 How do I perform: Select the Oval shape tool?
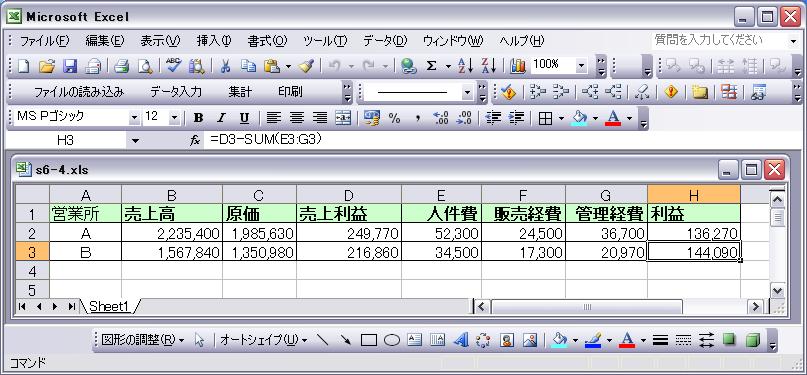tap(392, 340)
